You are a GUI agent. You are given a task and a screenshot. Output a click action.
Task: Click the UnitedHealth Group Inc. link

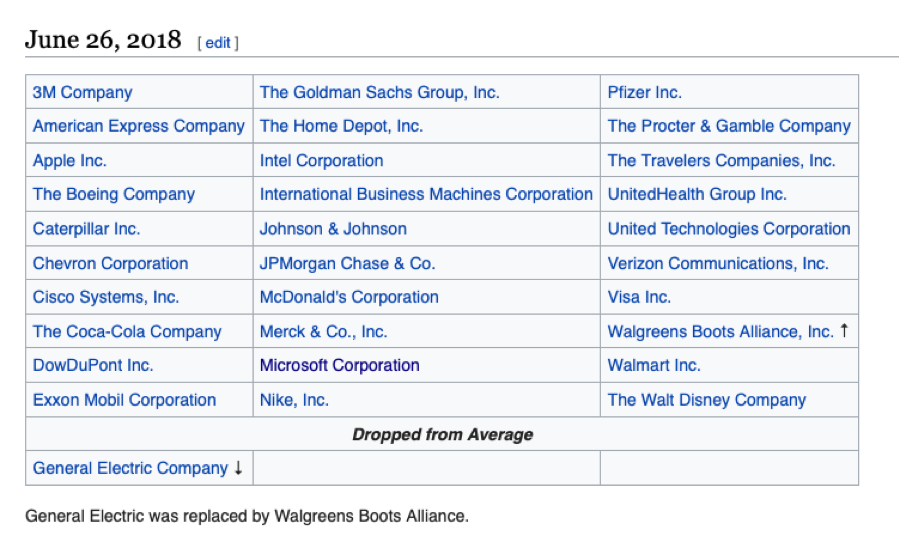tap(697, 194)
